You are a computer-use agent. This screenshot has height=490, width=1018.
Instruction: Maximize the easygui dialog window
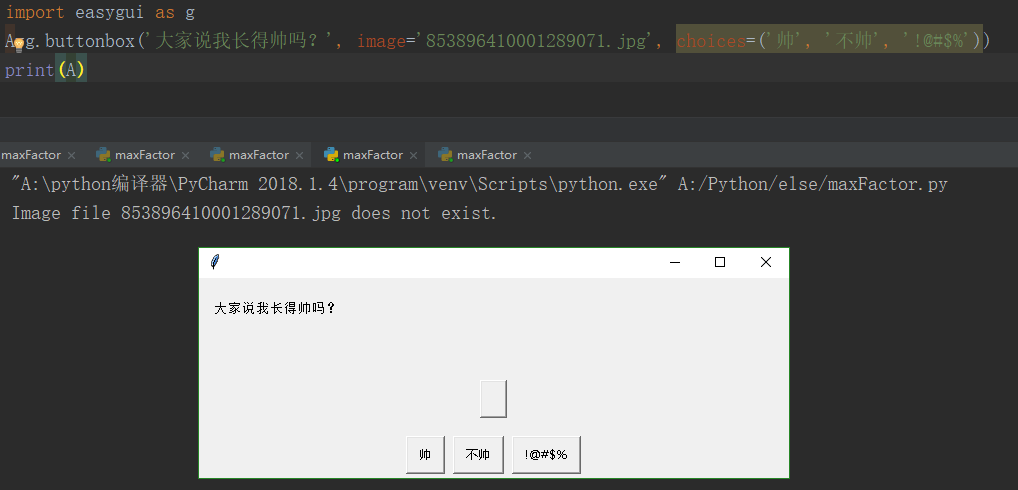pos(719,262)
